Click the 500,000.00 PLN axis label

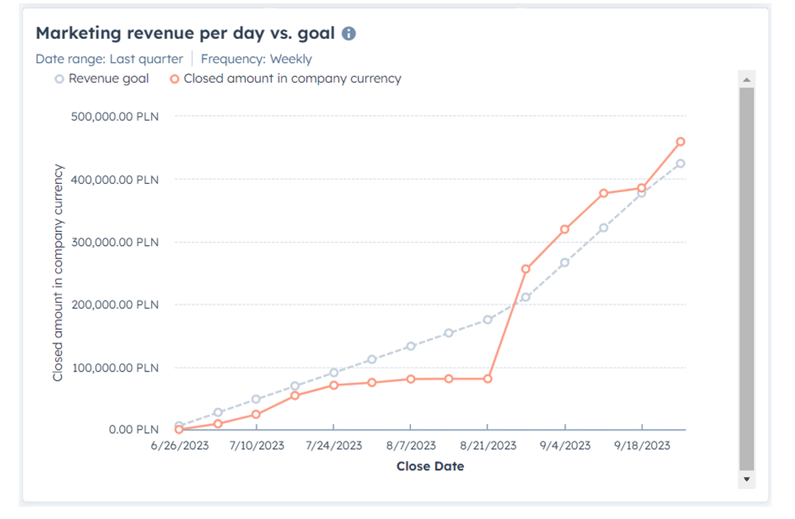tap(115, 117)
